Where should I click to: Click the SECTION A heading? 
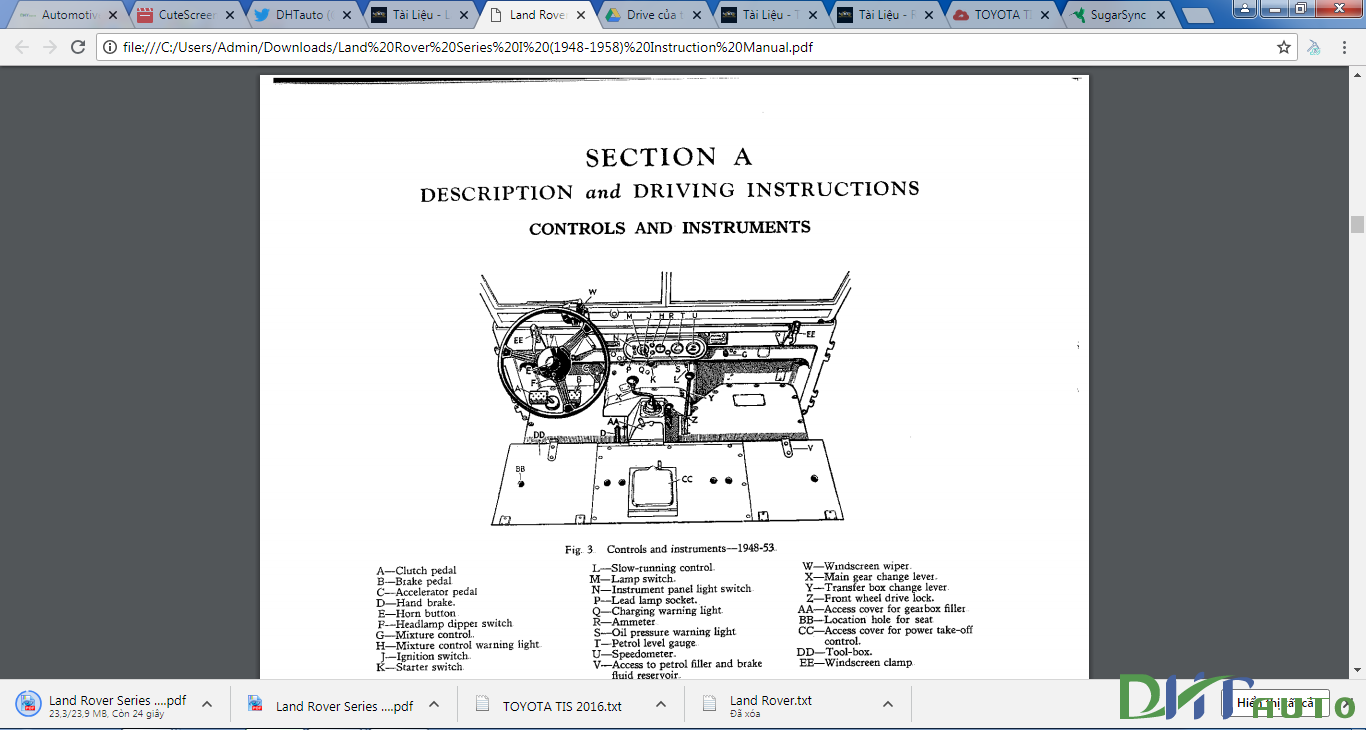(668, 157)
